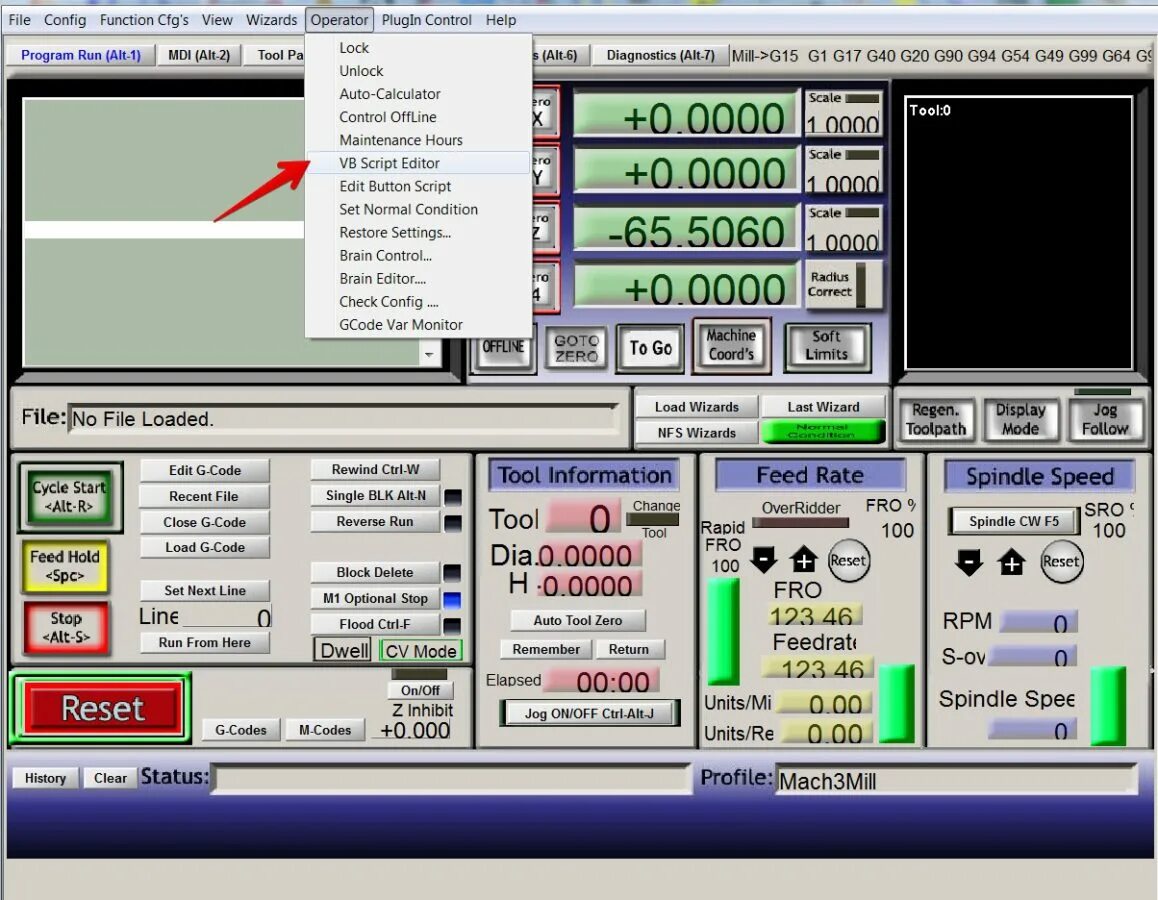Screen dimensions: 1158x900
Task: Click the yellow Feed Hold button
Action: (x=65, y=566)
